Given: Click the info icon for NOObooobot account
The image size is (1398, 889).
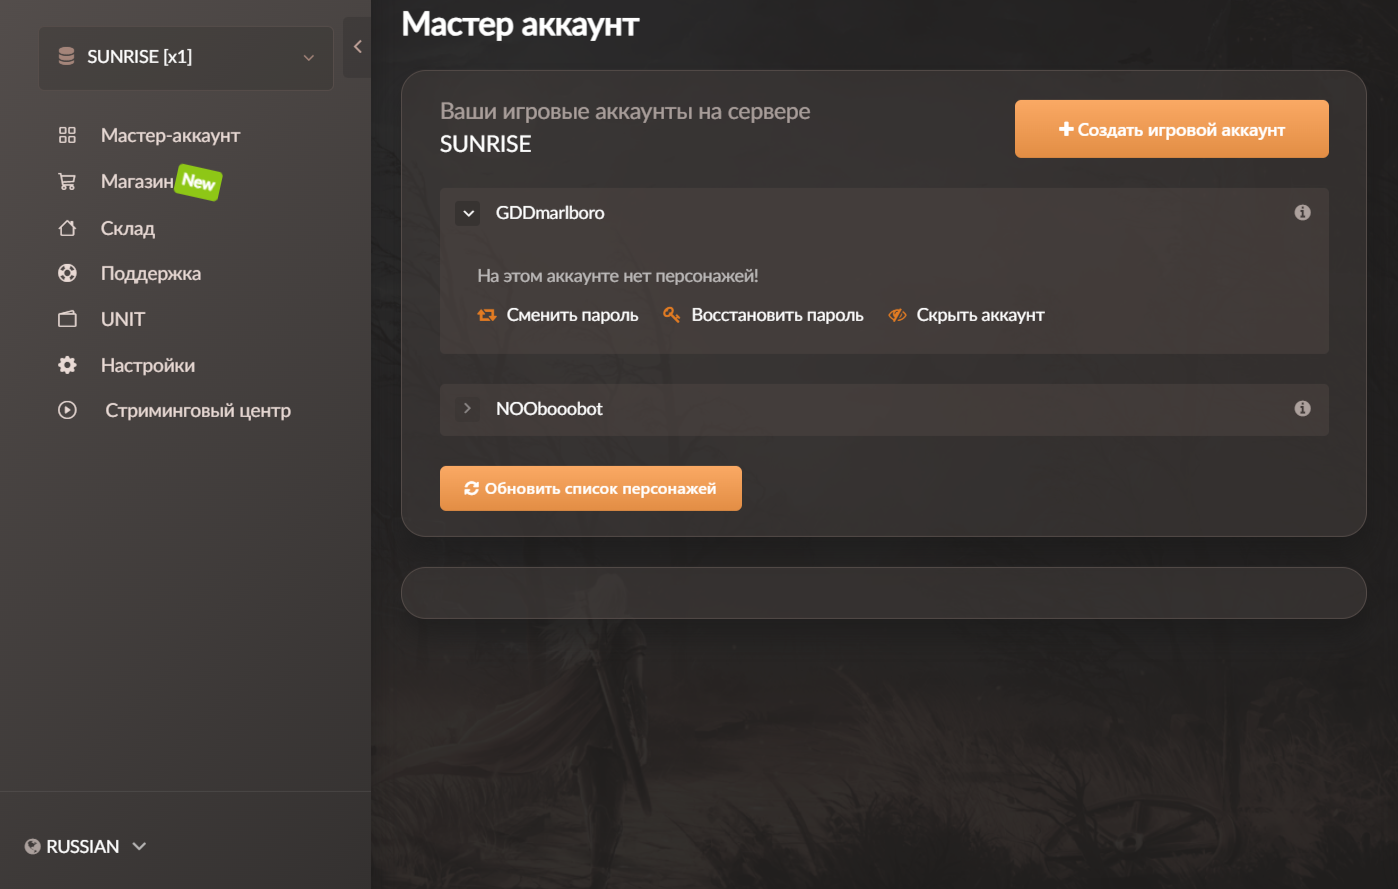Looking at the screenshot, I should tap(1302, 408).
